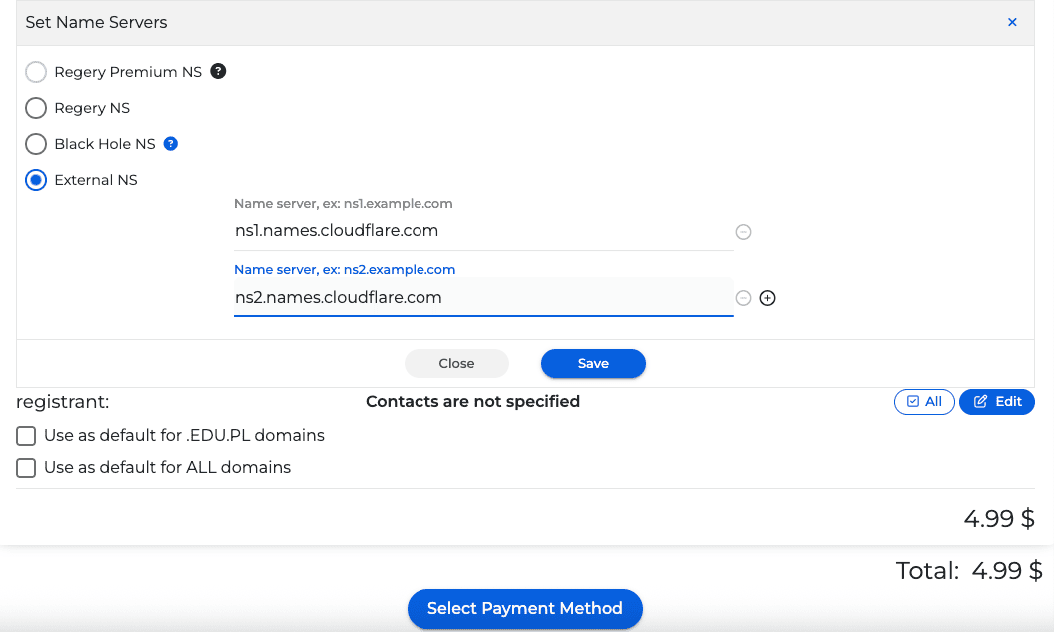Edit the registrant contacts
Image resolution: width=1054 pixels, height=632 pixels.
pos(997,401)
